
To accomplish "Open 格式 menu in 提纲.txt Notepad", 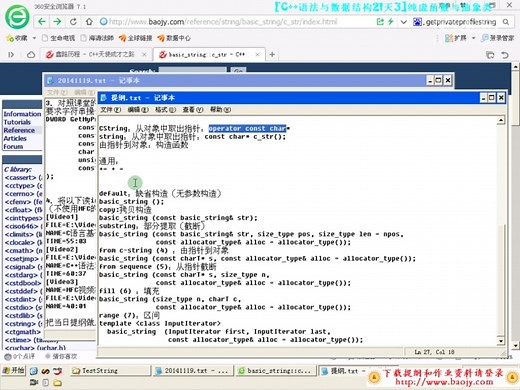I will (165, 110).
